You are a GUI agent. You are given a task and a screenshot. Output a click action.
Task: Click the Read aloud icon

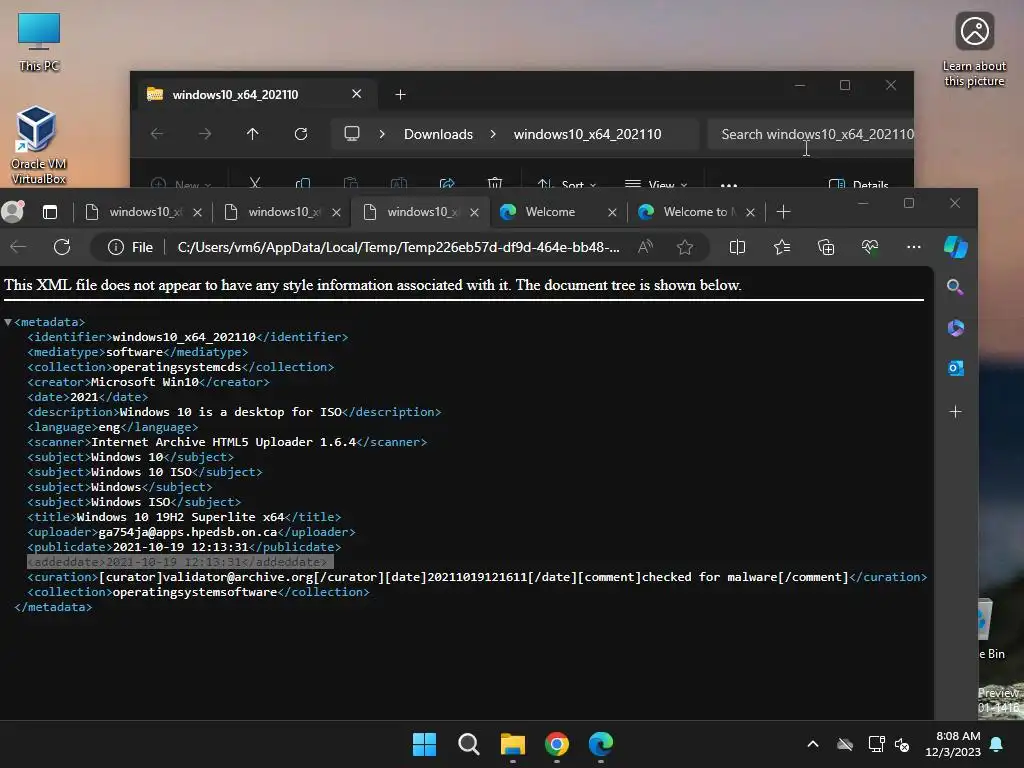point(645,247)
